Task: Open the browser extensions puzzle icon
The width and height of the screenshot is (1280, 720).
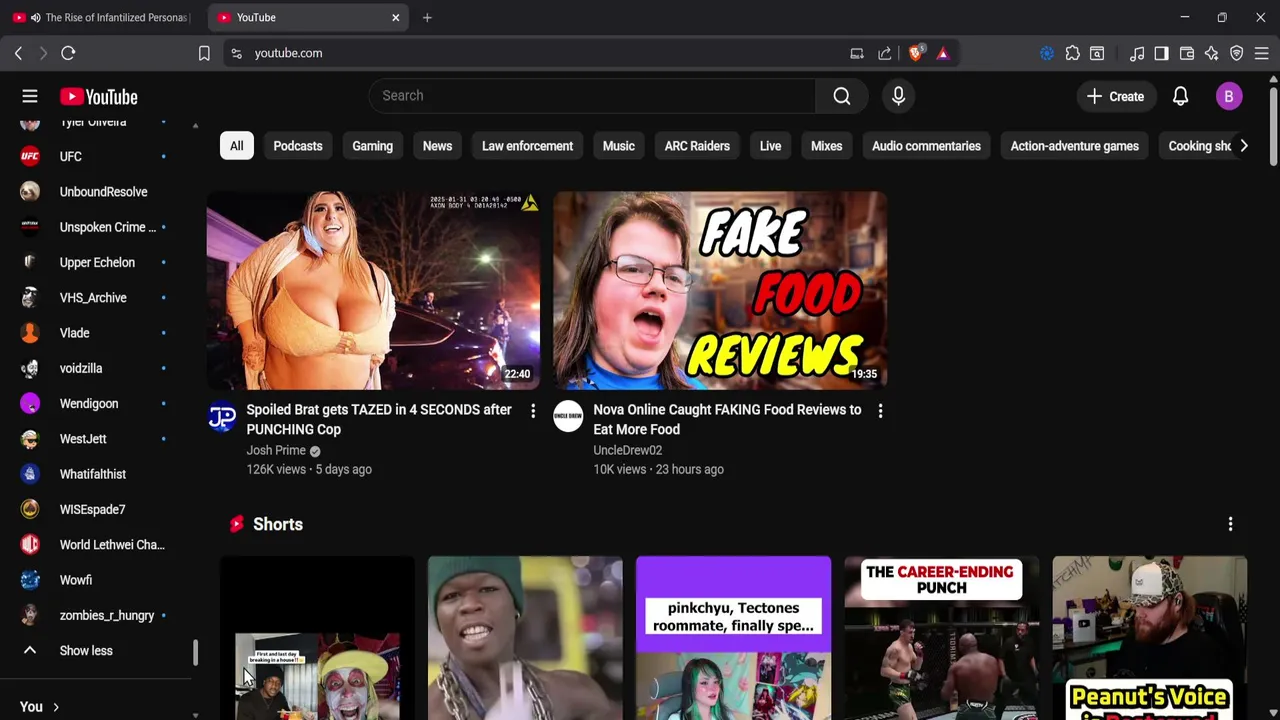Action: (x=1072, y=53)
